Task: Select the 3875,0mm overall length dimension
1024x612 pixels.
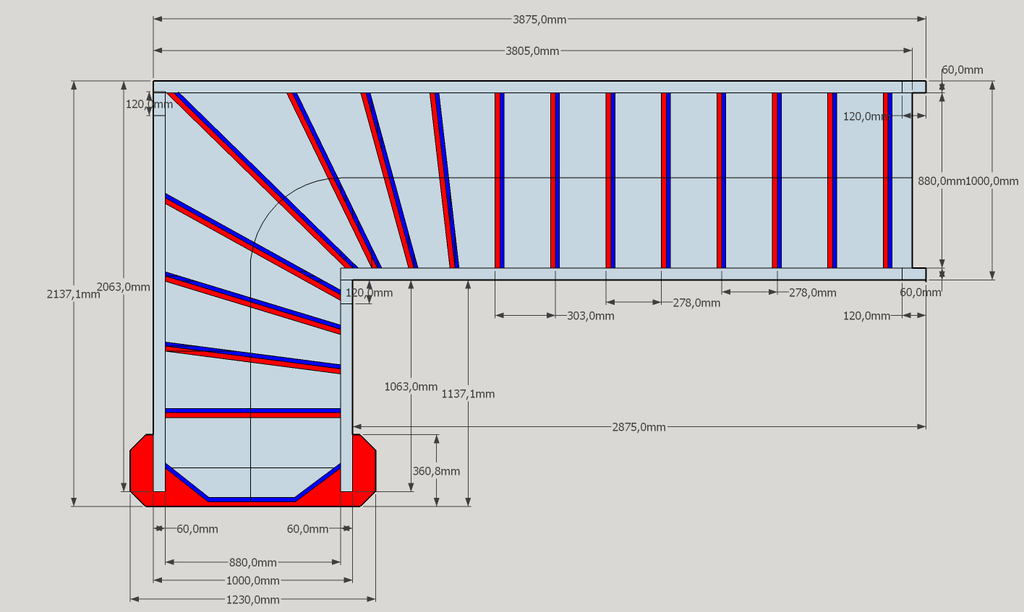Action: pyautogui.click(x=539, y=20)
